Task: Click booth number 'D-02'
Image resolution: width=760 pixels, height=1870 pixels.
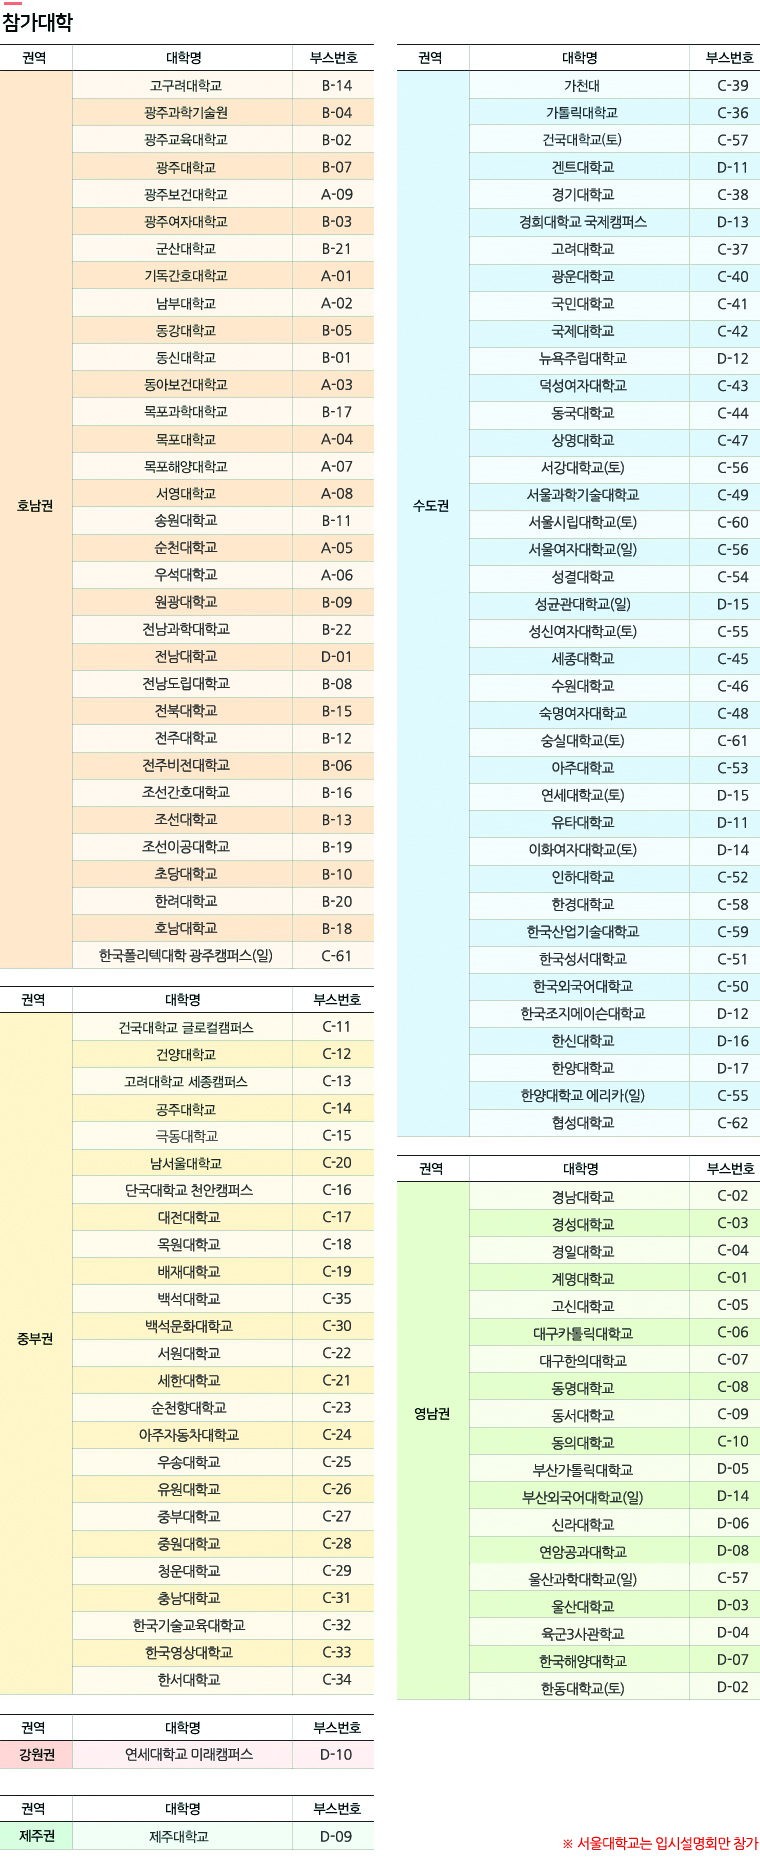Action: pyautogui.click(x=733, y=1687)
